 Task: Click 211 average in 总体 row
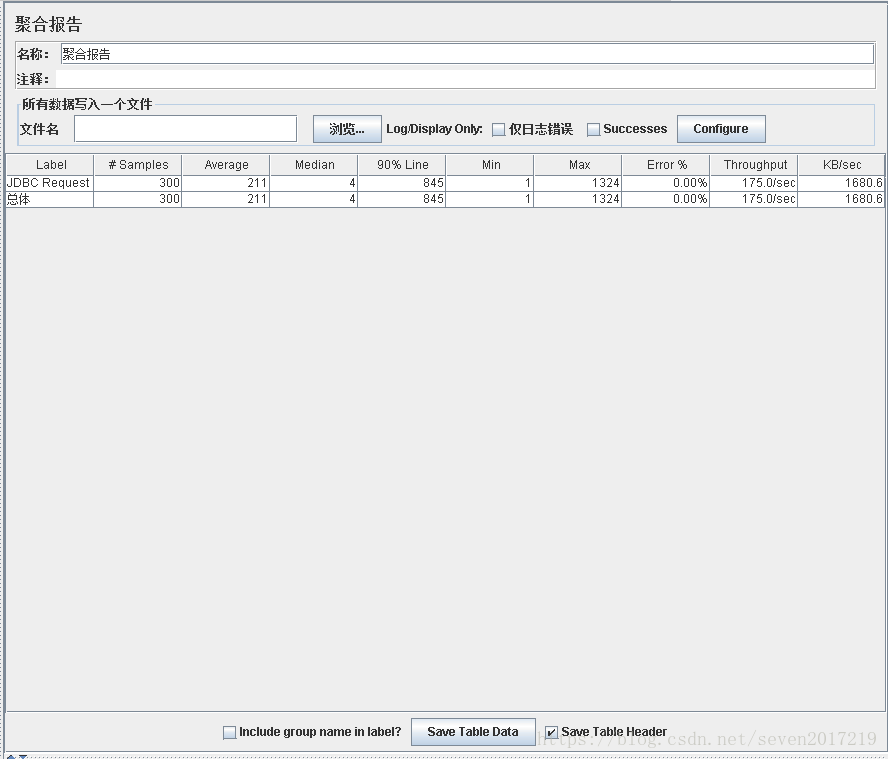[226, 199]
